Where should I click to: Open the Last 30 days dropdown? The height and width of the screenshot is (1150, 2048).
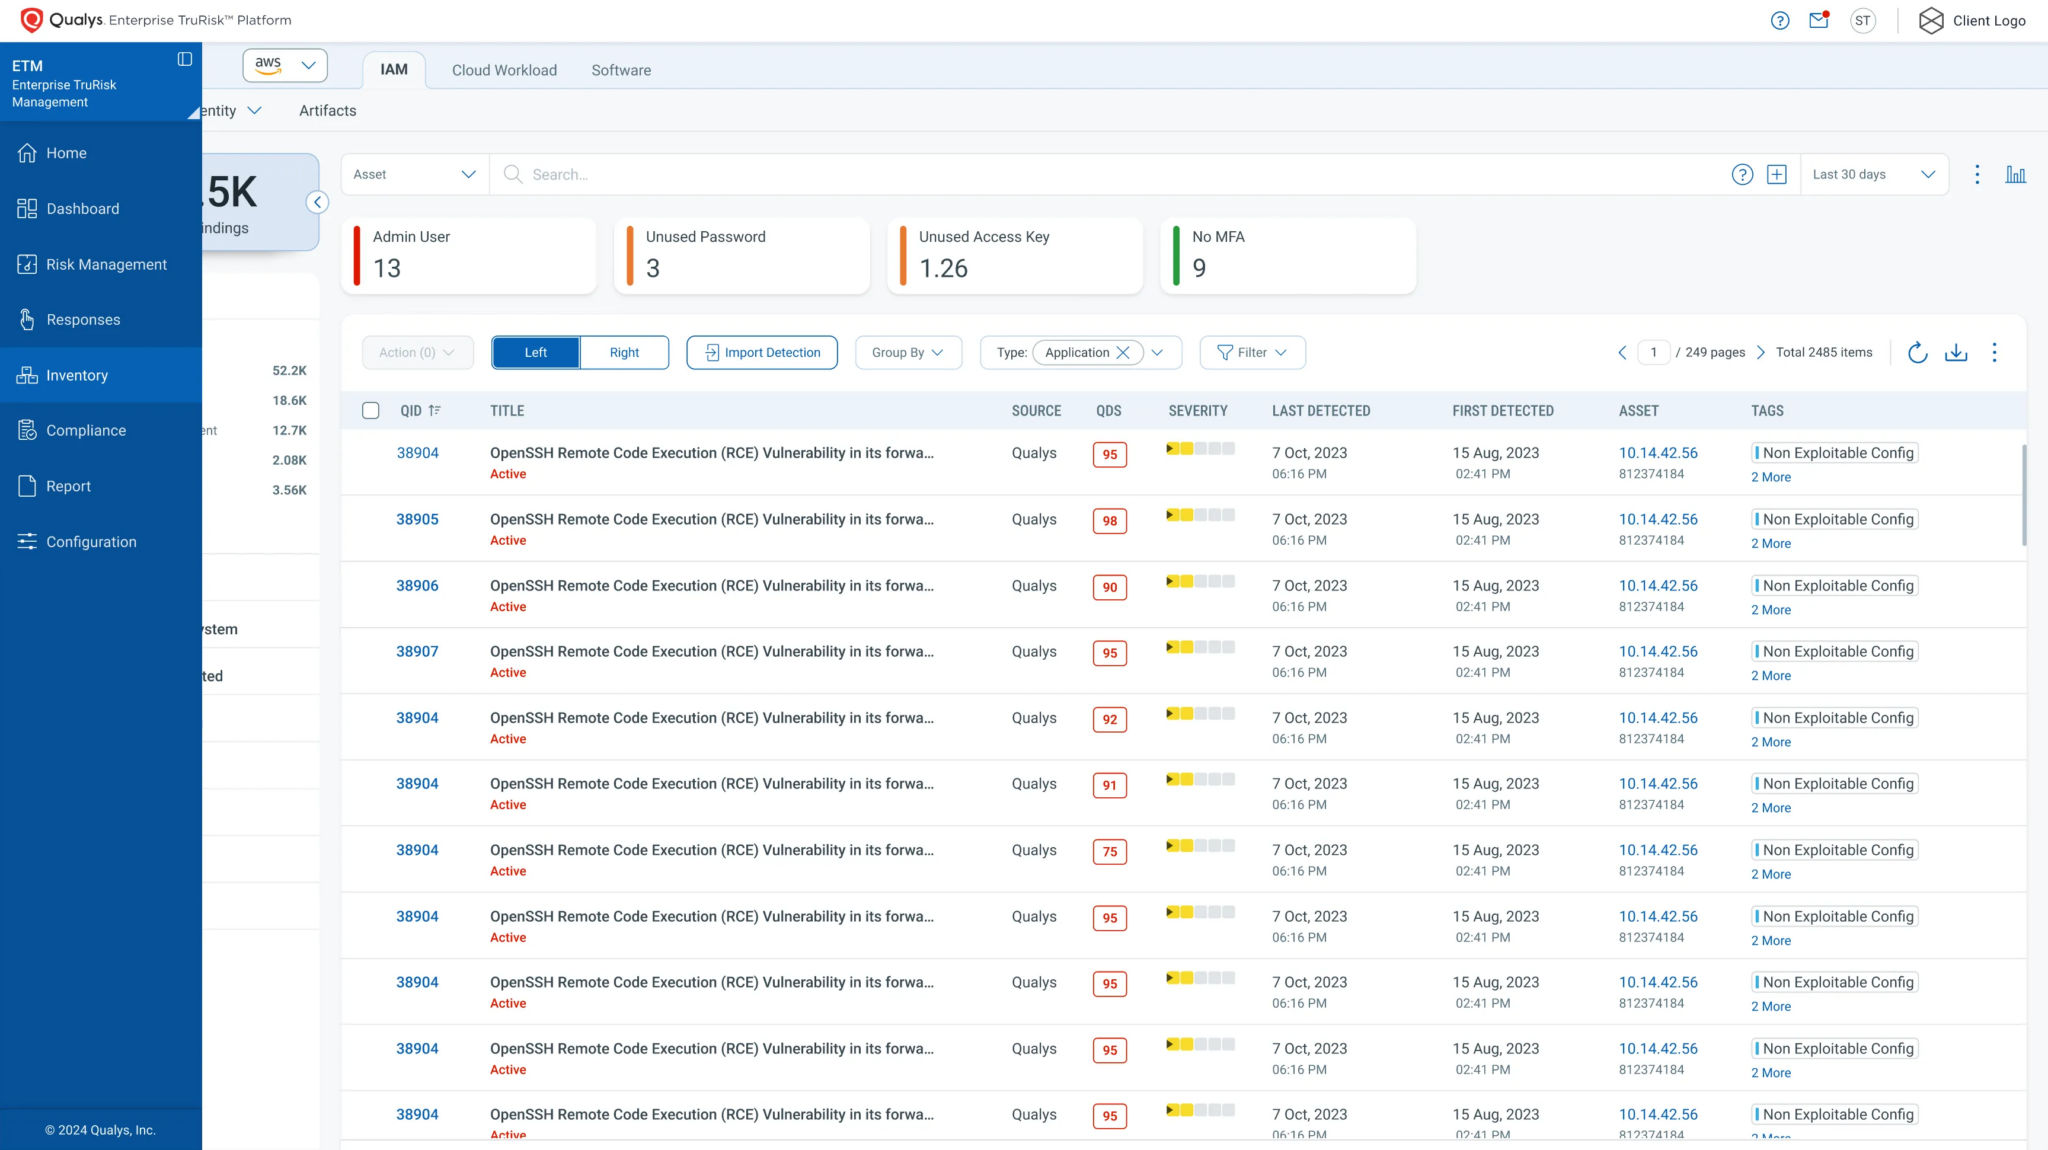click(1874, 173)
